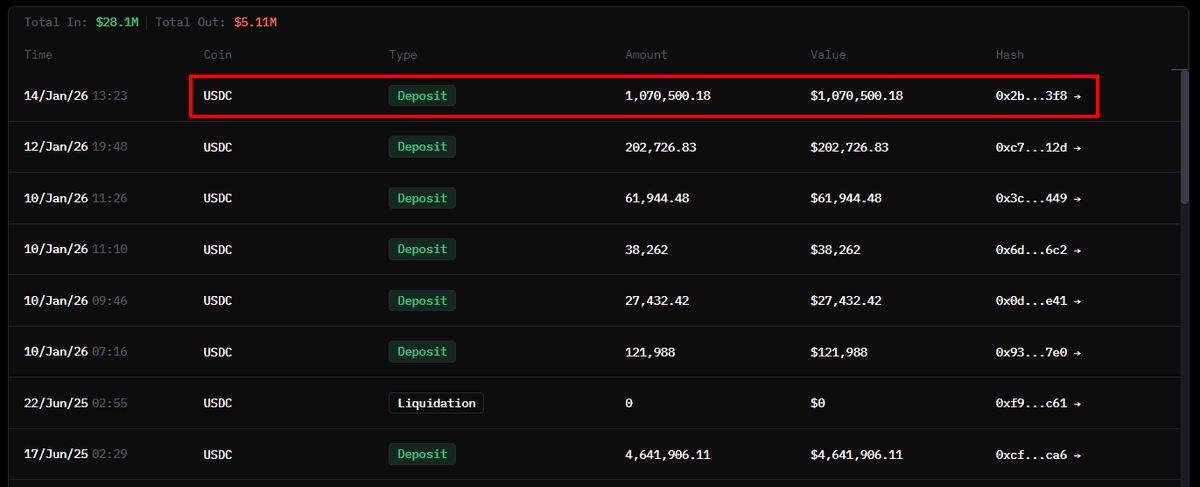Click the Type column header
Screen dimensions: 1200x487
(403, 55)
